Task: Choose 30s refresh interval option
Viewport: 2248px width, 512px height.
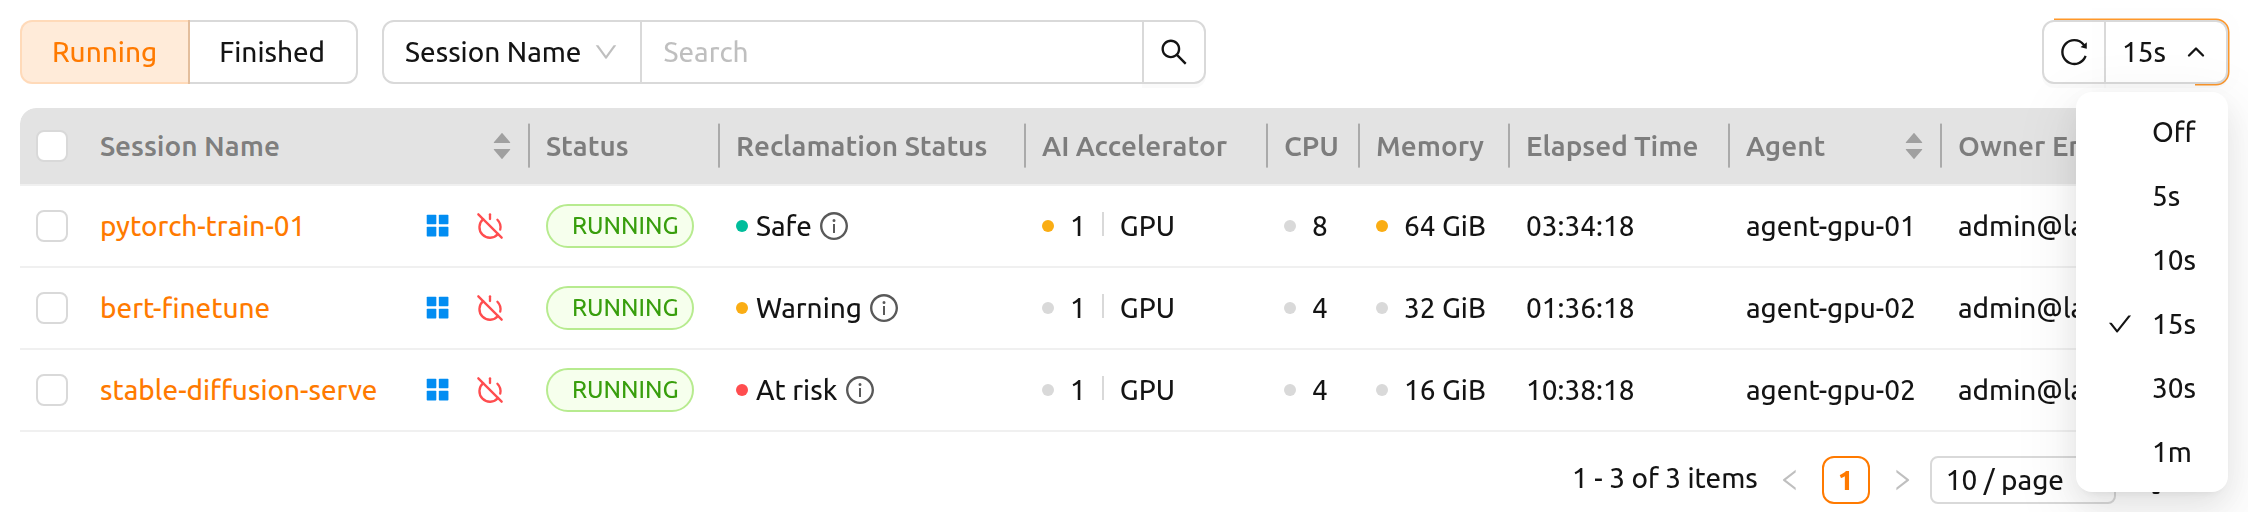Action: tap(2173, 388)
